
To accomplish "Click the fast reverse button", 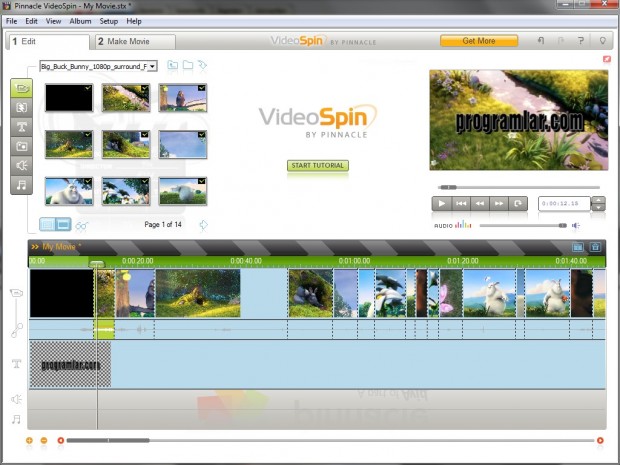I will [480, 204].
